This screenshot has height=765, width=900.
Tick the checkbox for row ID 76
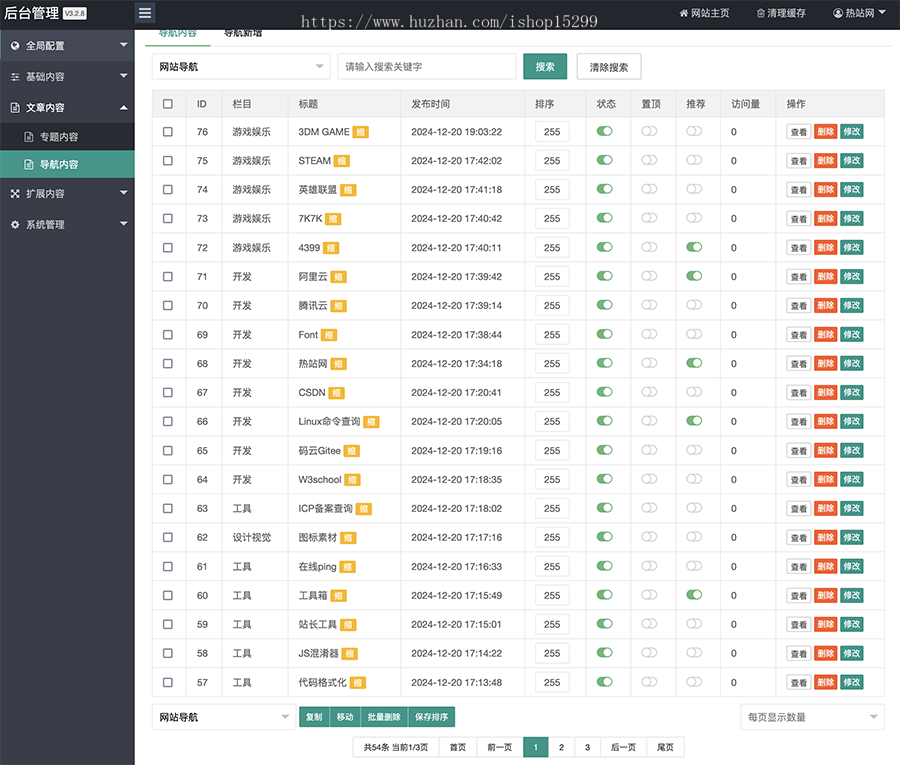click(x=168, y=131)
